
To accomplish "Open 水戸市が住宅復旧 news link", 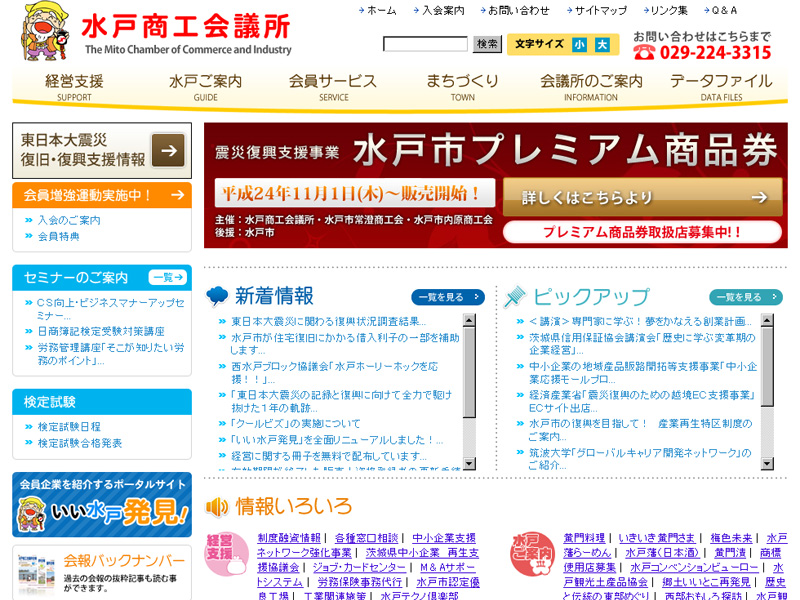I will [x=345, y=344].
